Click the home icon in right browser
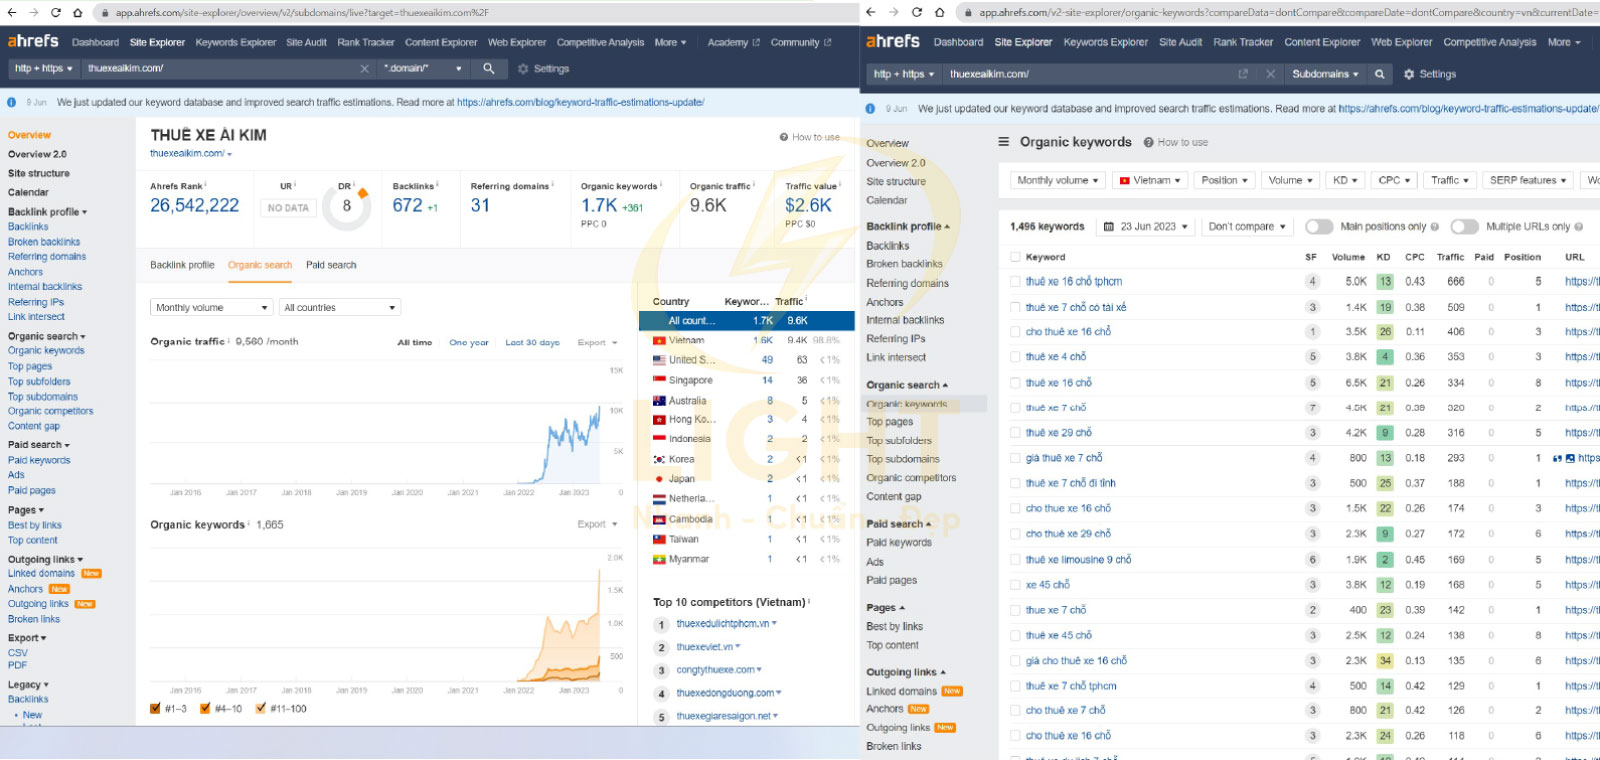This screenshot has height=760, width=1600. 939,12
